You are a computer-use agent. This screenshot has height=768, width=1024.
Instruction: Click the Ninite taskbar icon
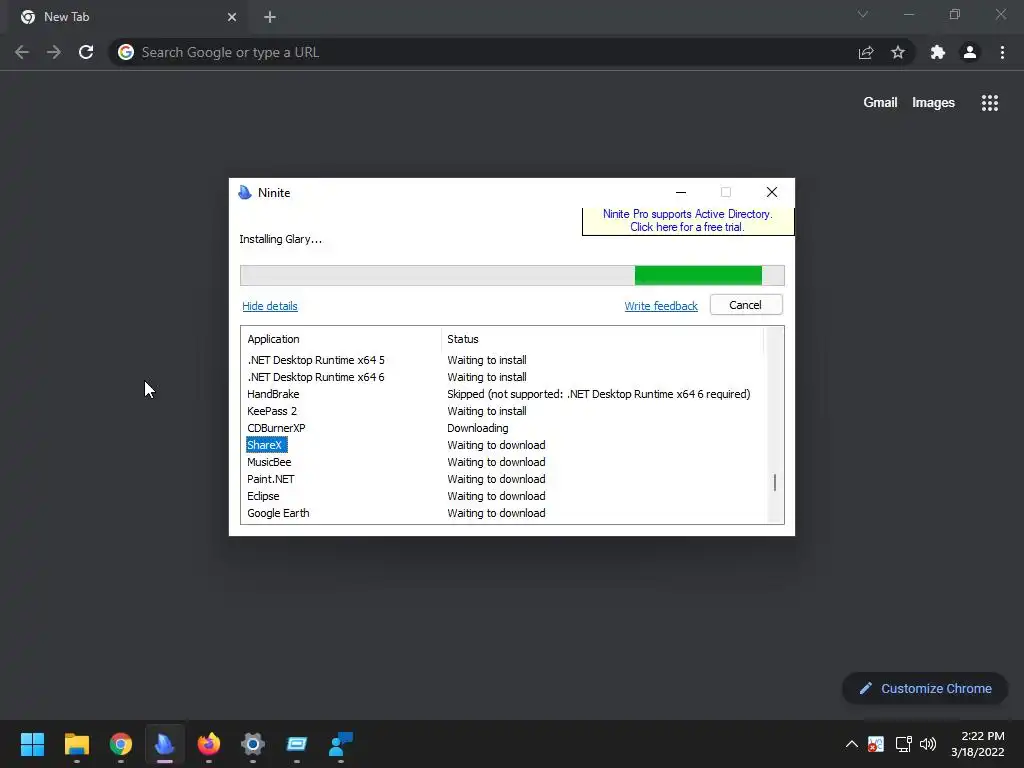[165, 744]
